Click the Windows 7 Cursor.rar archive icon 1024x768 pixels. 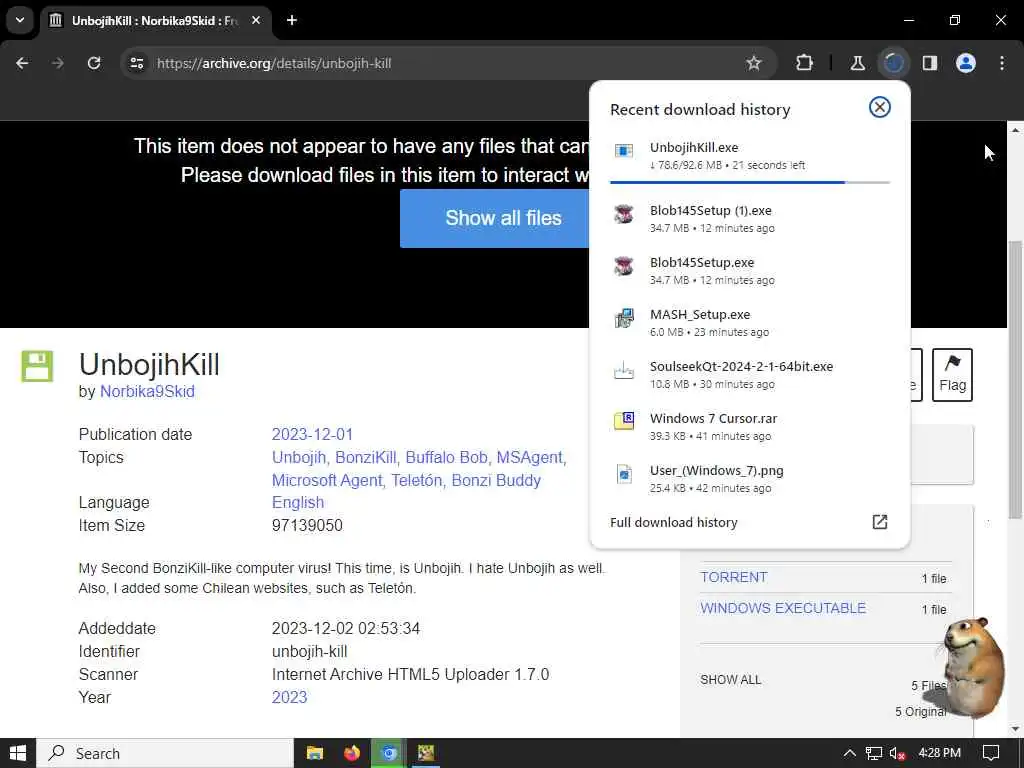(x=624, y=421)
